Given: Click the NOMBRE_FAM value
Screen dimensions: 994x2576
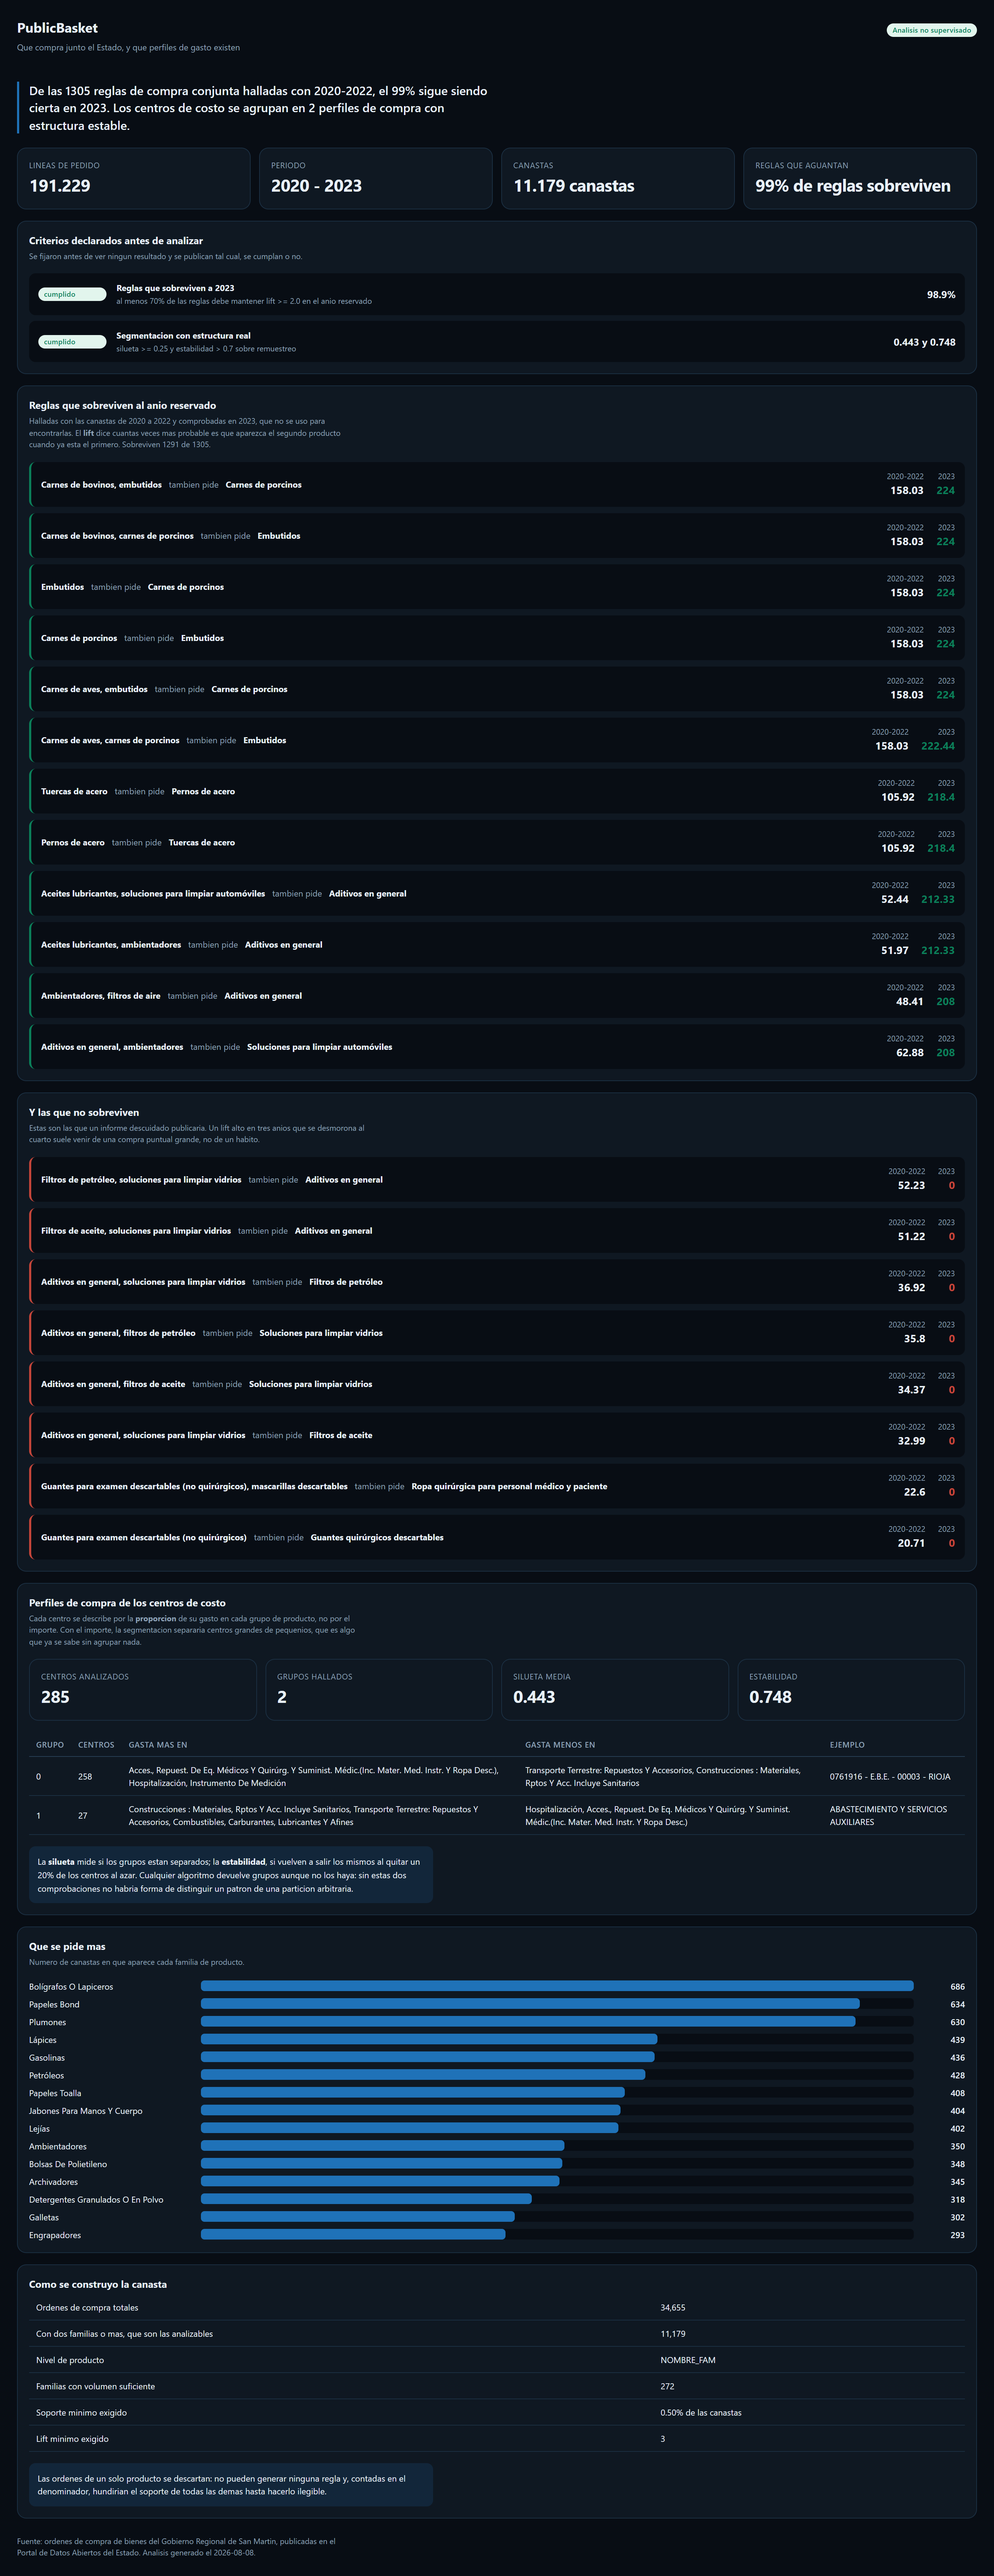Looking at the screenshot, I should click(688, 2360).
